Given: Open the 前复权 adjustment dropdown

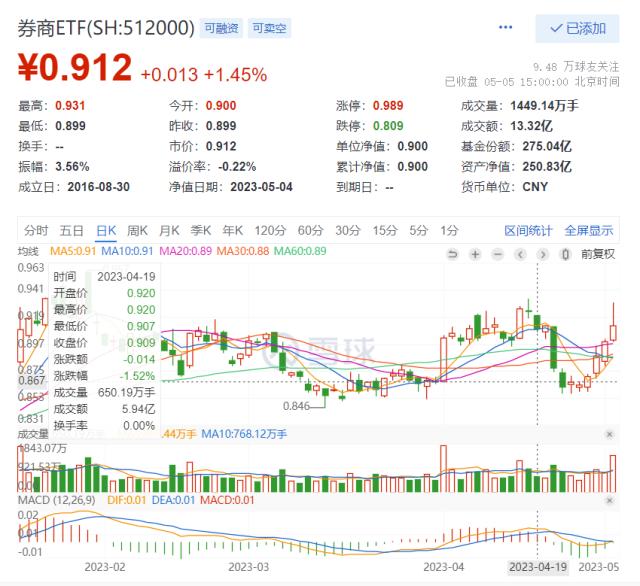Looking at the screenshot, I should pos(598,255).
